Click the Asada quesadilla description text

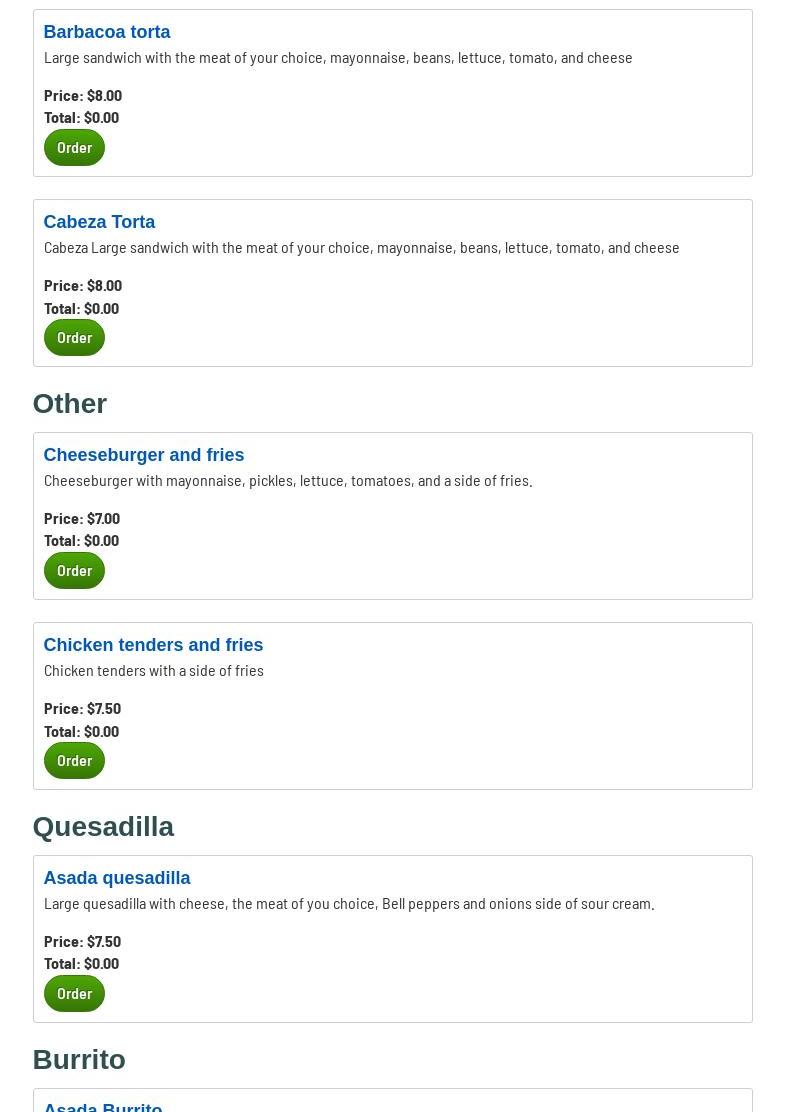pos(349,904)
